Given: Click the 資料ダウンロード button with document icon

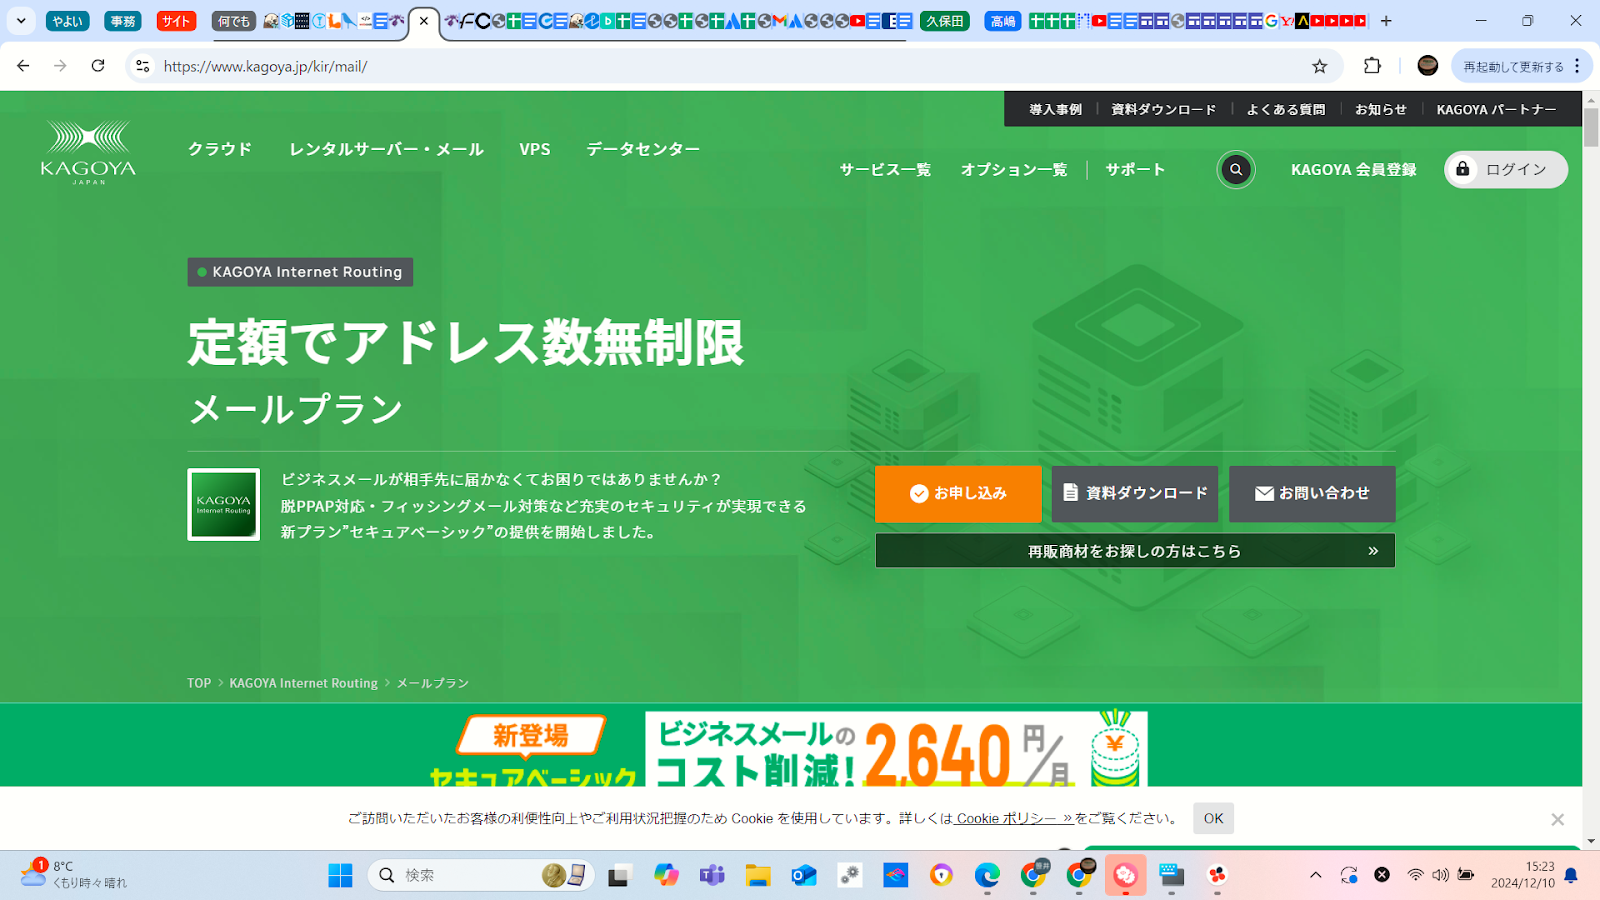Looking at the screenshot, I should point(1135,494).
